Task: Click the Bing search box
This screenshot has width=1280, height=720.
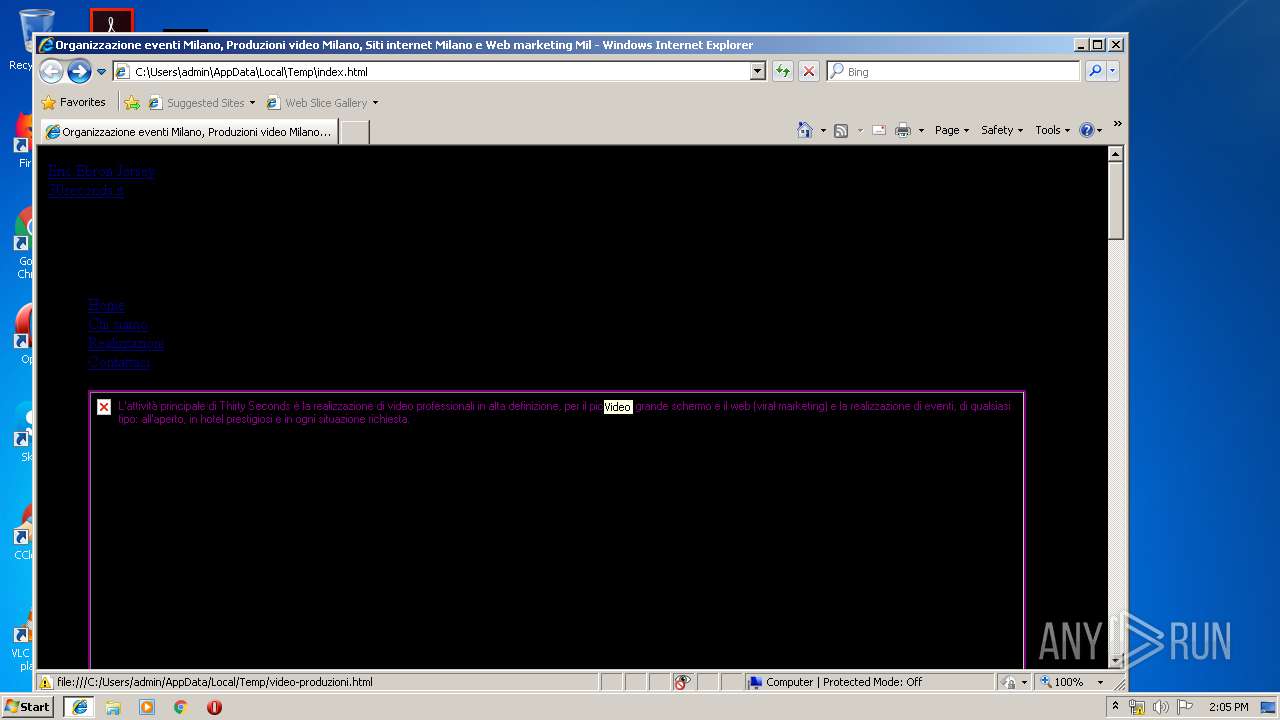Action: point(953,71)
